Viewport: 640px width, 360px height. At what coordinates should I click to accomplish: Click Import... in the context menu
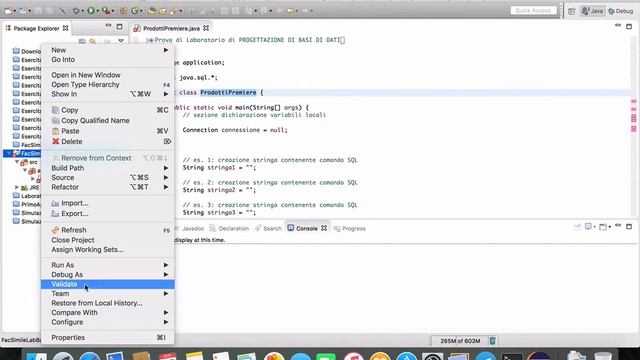tap(108, 203)
